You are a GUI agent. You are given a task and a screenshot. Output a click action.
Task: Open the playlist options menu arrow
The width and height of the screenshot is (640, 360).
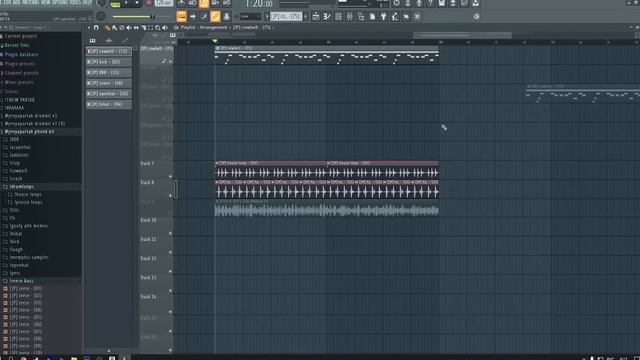click(89, 28)
